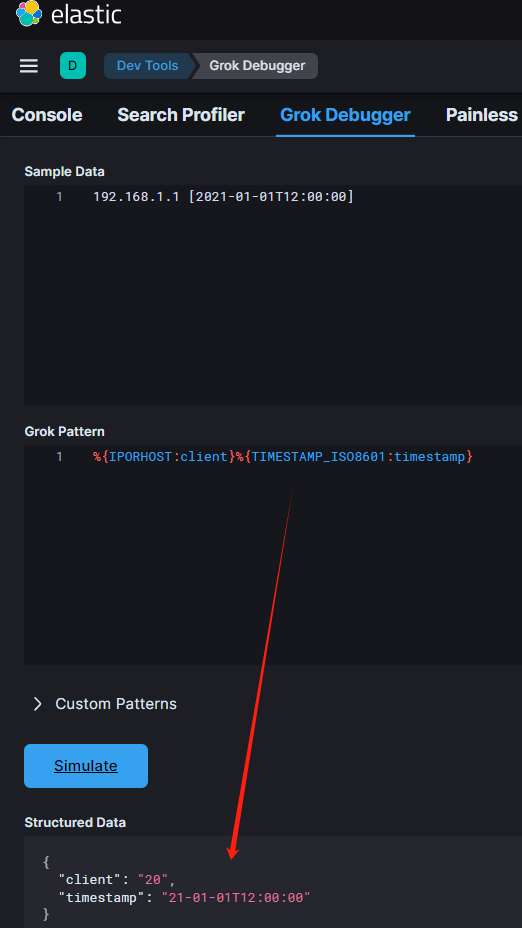Viewport: 522px width, 928px height.
Task: Expand the Custom Patterns chevron
Action: (x=38, y=704)
